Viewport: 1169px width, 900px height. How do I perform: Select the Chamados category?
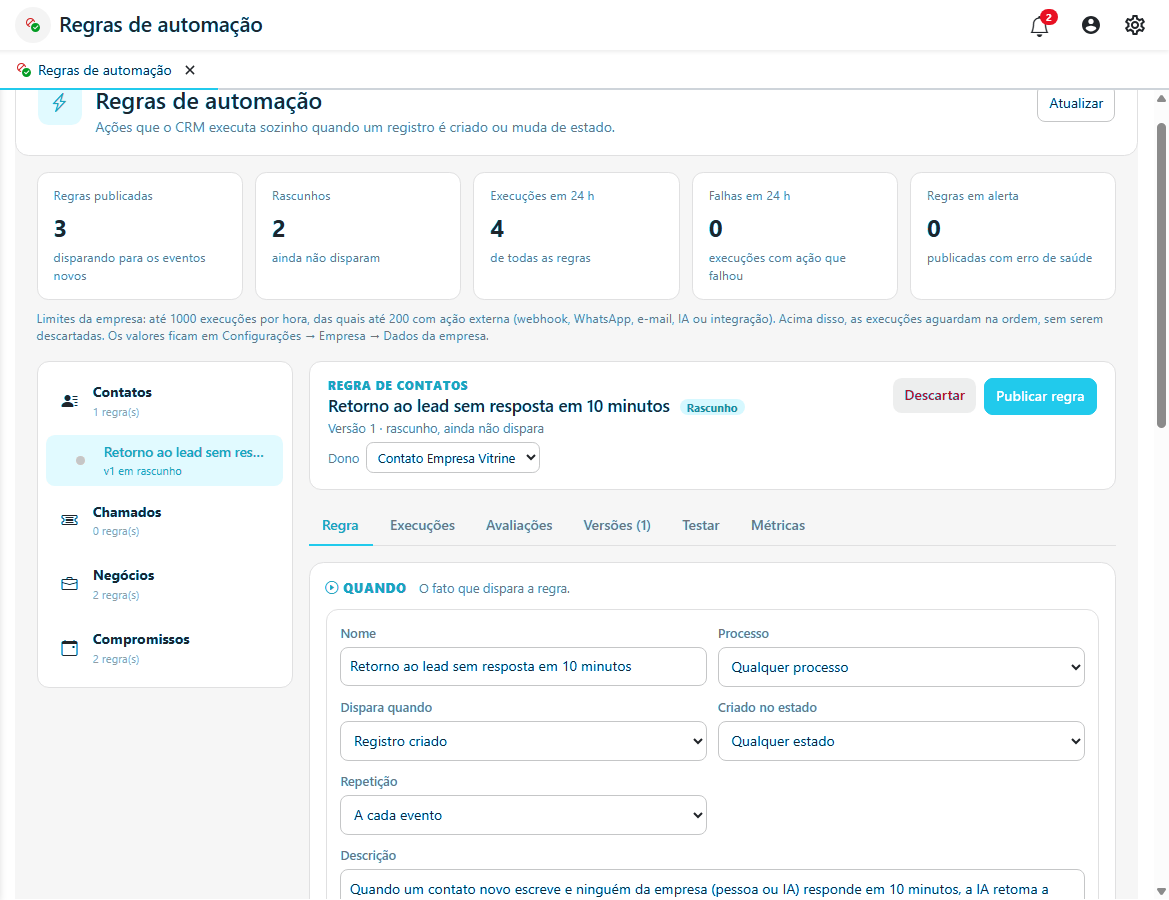tap(165, 520)
